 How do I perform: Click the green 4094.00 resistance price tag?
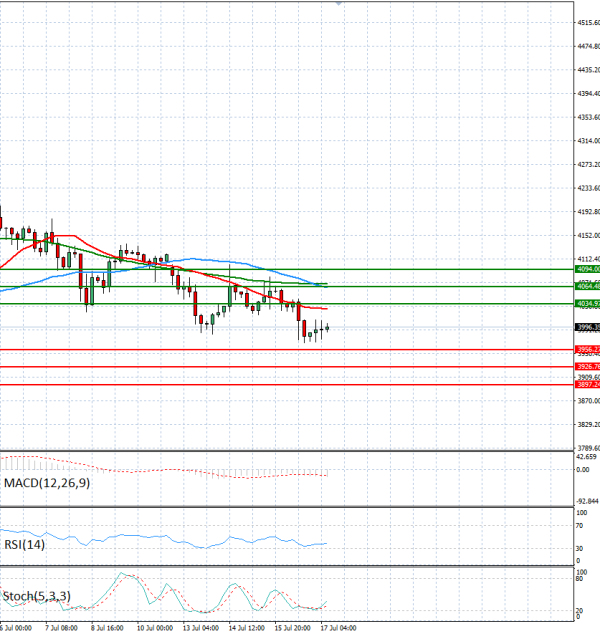coord(588,269)
